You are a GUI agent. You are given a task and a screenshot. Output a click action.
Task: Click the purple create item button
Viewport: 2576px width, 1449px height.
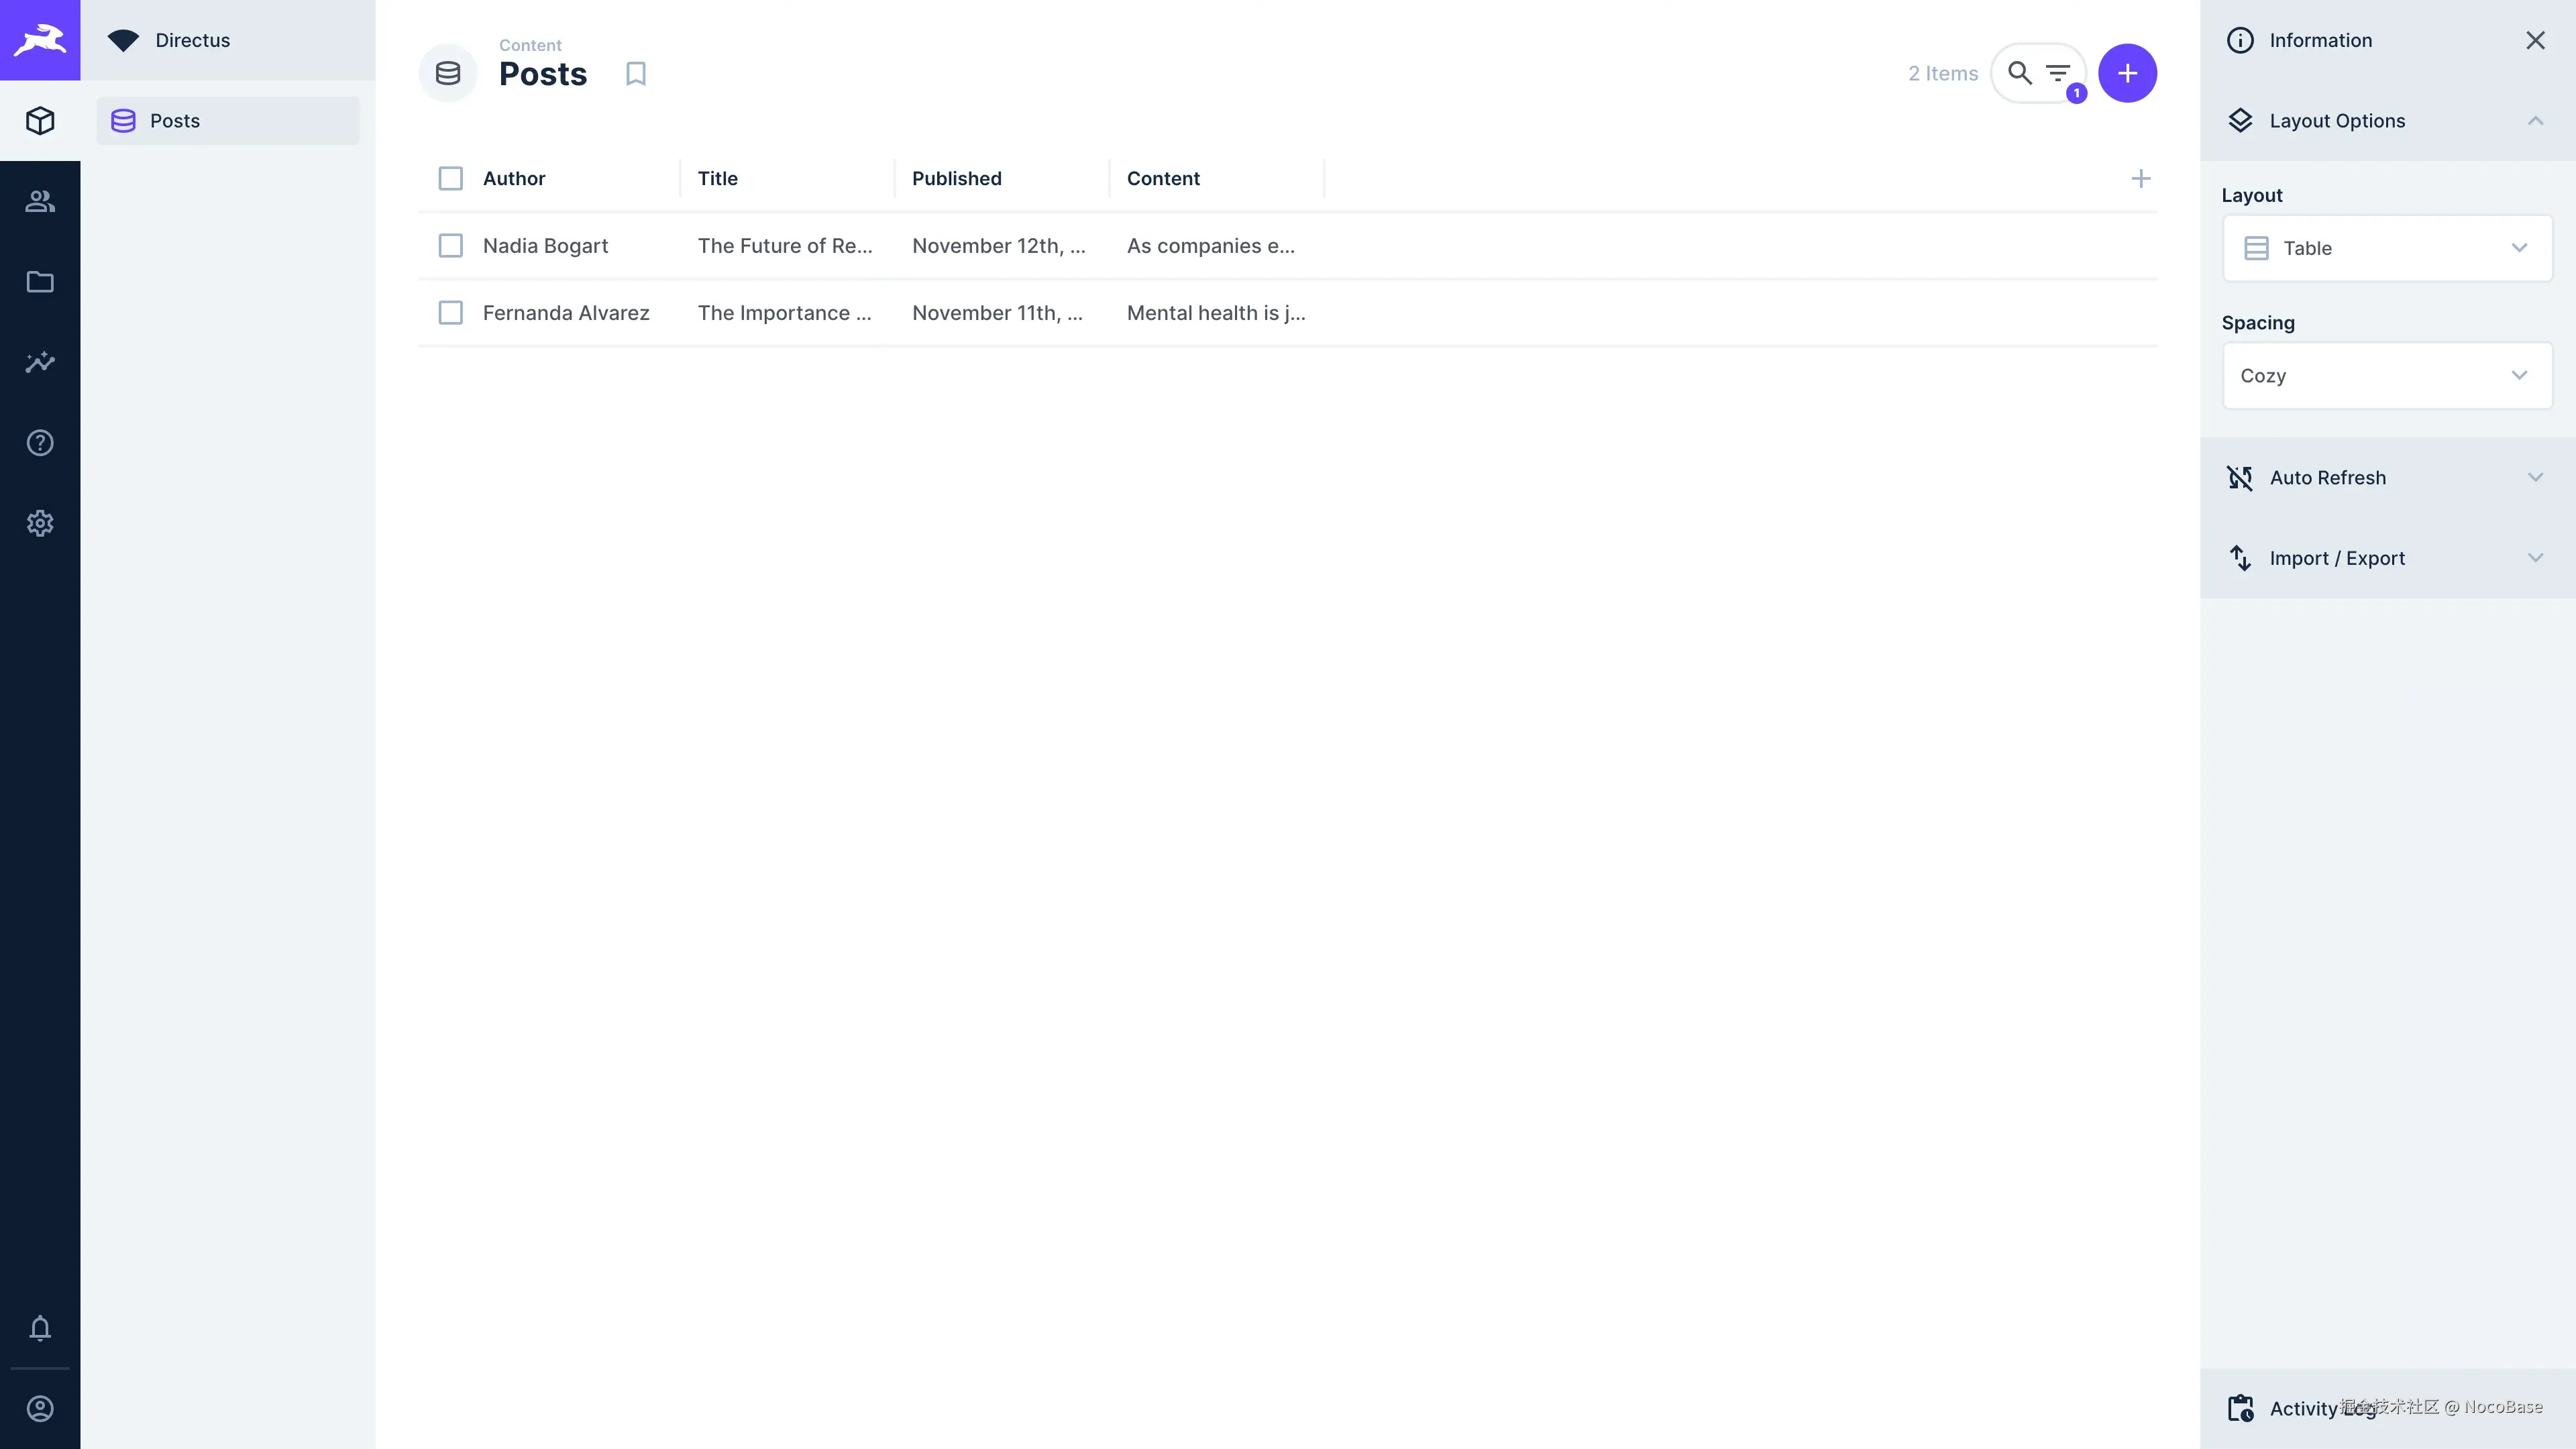(2127, 73)
